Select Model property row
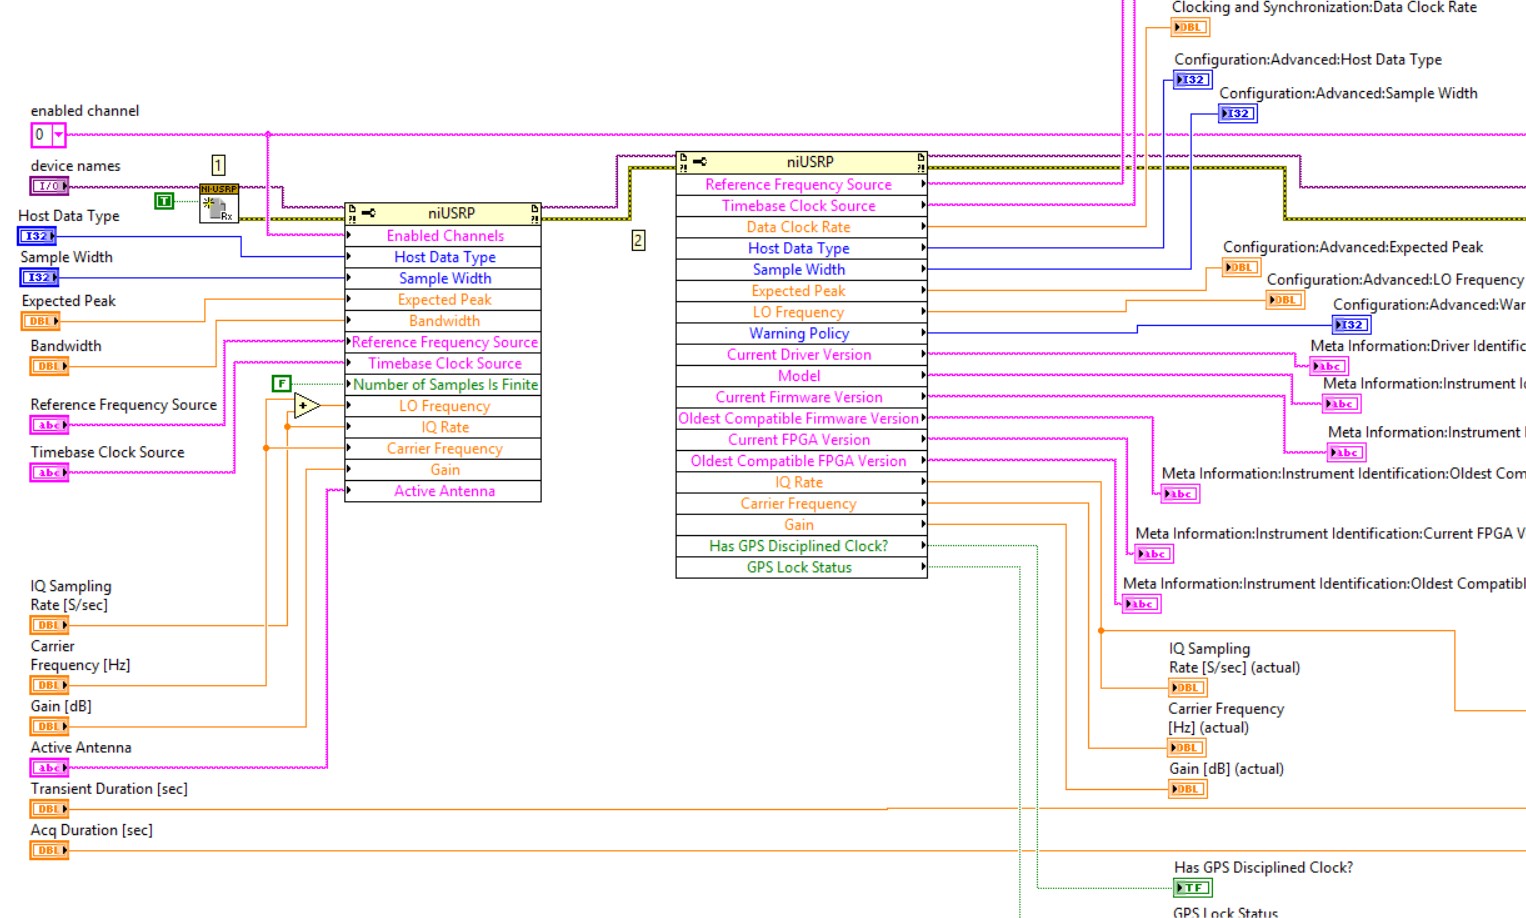The height and width of the screenshot is (918, 1526). [801, 376]
